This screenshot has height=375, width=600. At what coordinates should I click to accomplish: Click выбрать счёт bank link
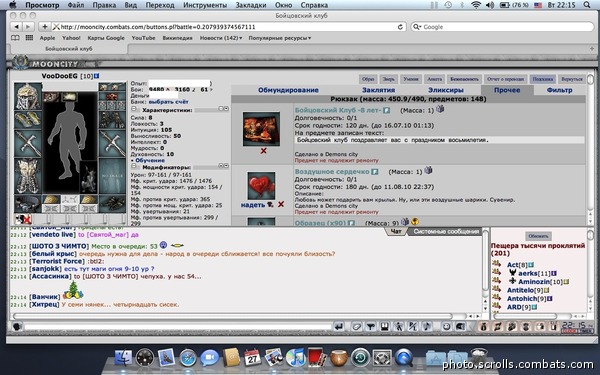(168, 102)
